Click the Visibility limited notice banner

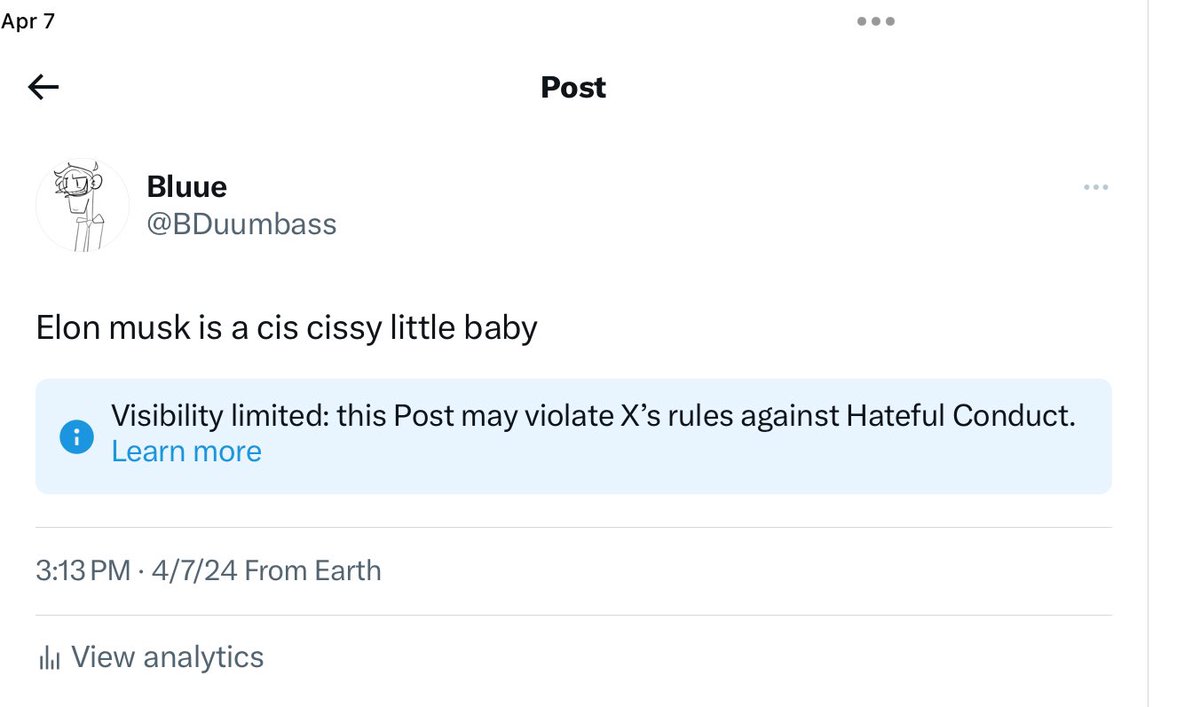(574, 436)
